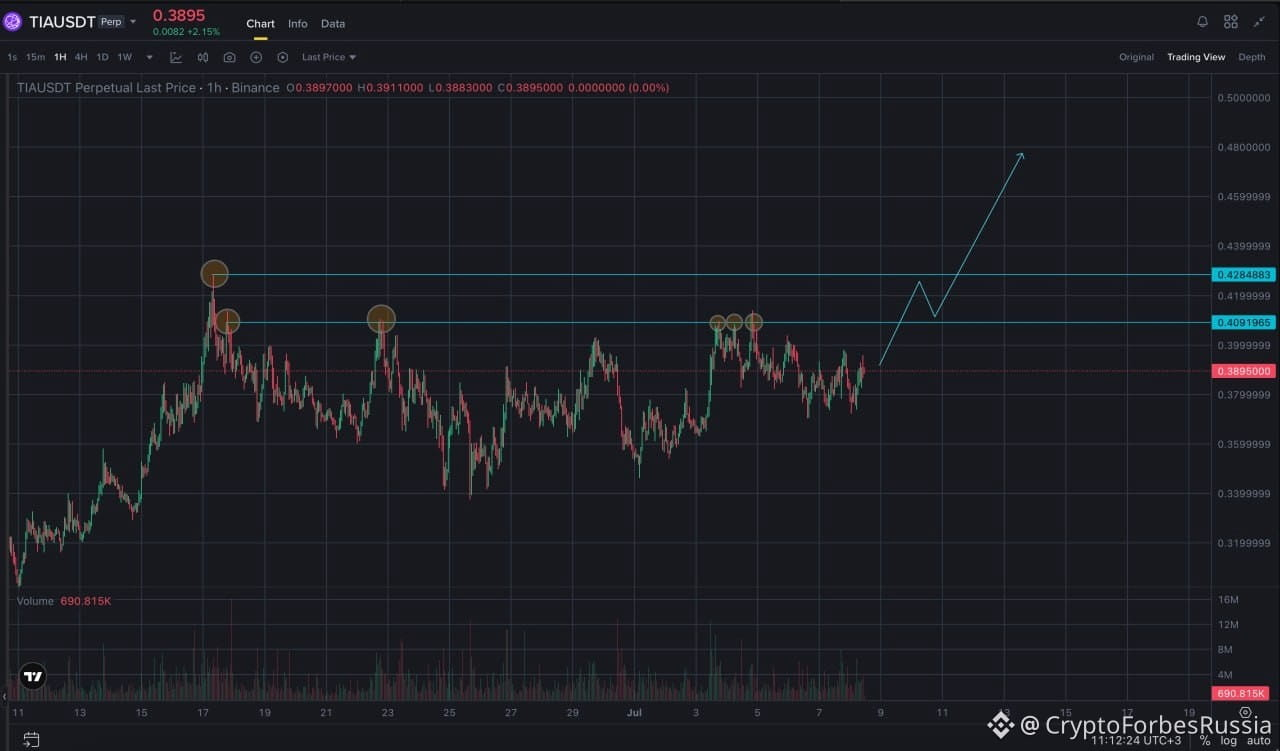Click the volume label 690.815K on axis
The image size is (1280, 751).
click(x=1241, y=693)
